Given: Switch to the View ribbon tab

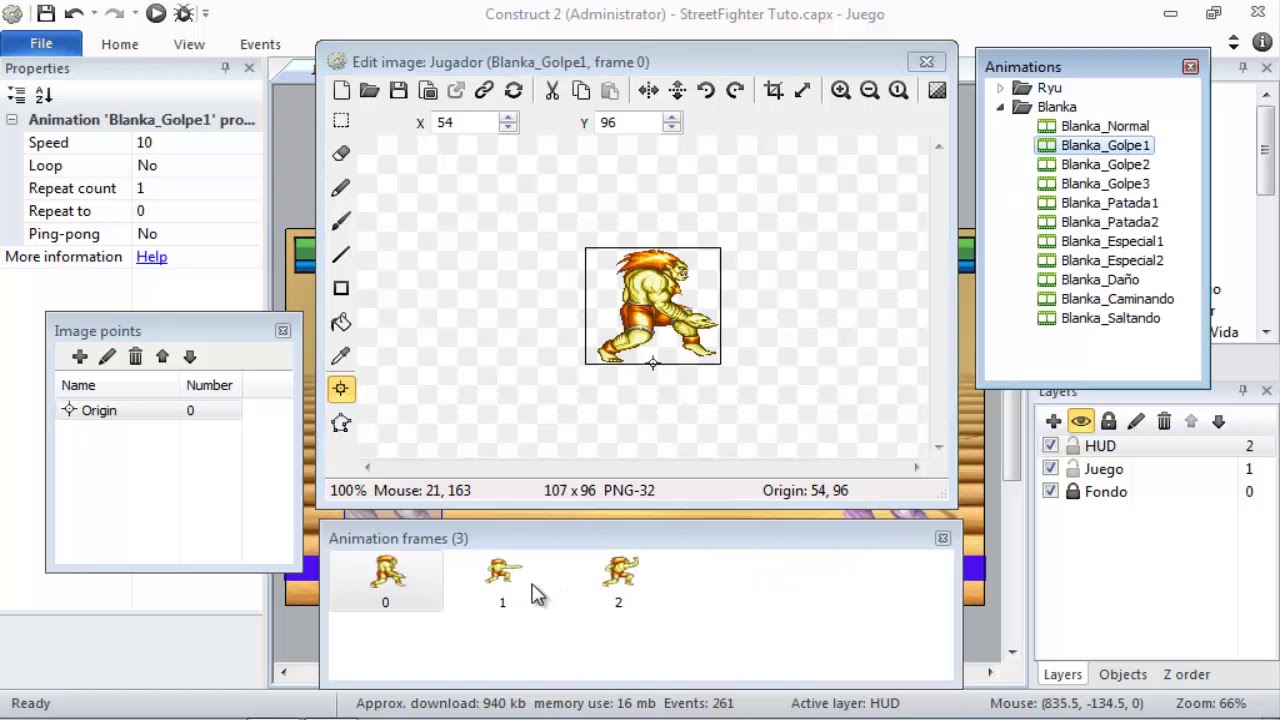Looking at the screenshot, I should coord(189,44).
